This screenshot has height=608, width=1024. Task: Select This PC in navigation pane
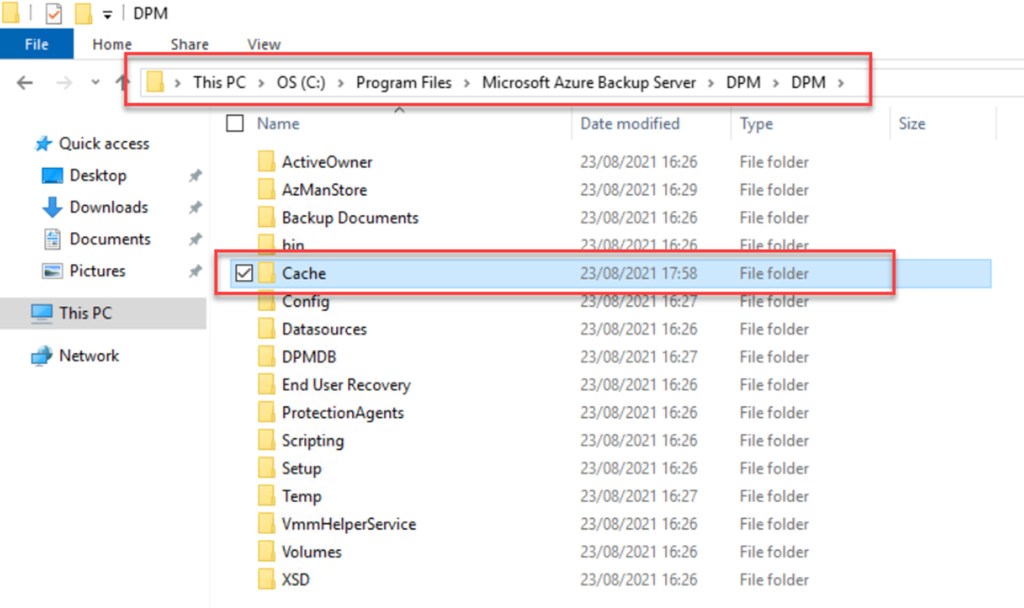pyautogui.click(x=85, y=313)
